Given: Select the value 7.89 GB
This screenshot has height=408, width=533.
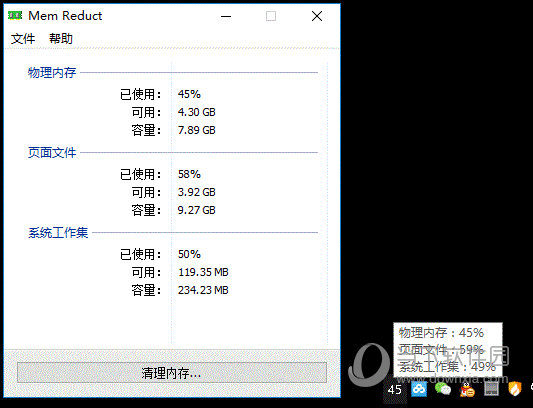Looking at the screenshot, I should click(x=197, y=130).
